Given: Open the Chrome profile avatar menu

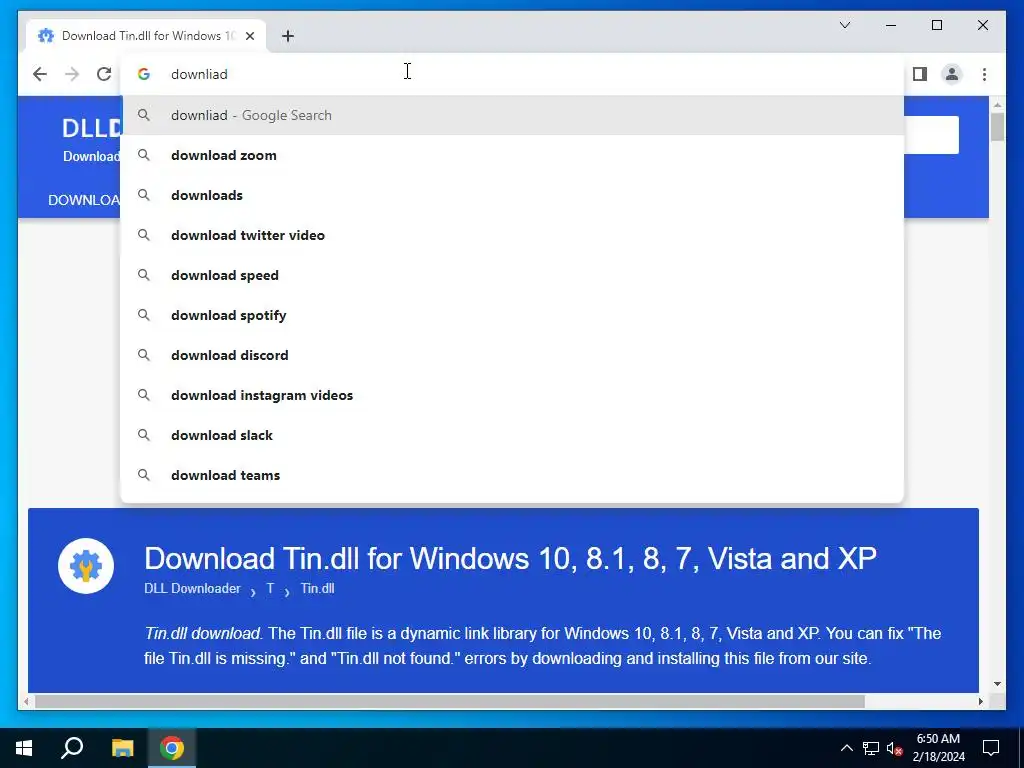Looking at the screenshot, I should click(952, 74).
